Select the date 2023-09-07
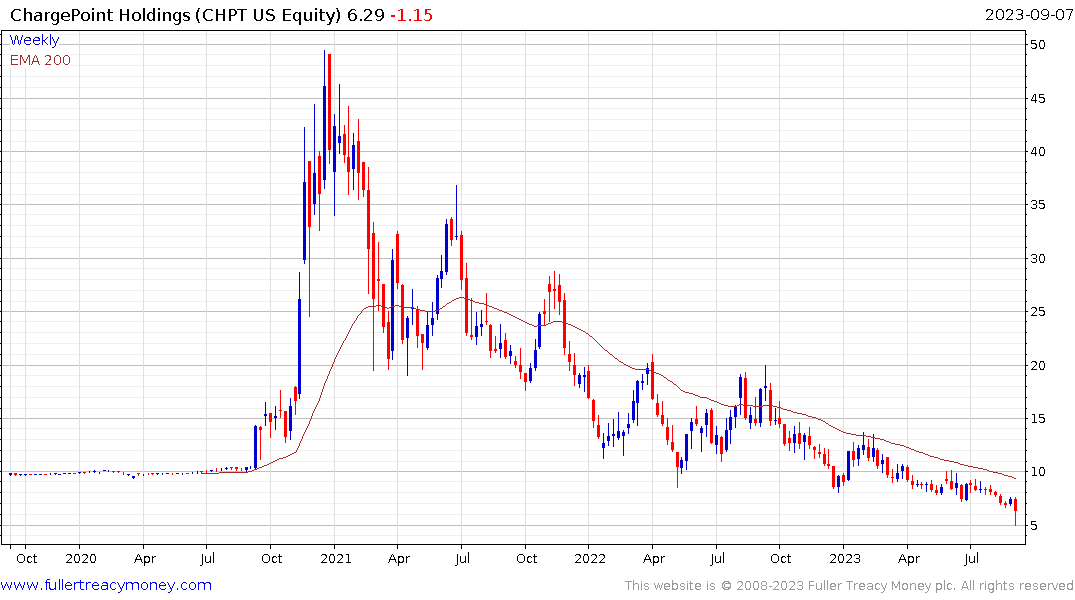The height and width of the screenshot is (600, 1075). (x=1029, y=15)
